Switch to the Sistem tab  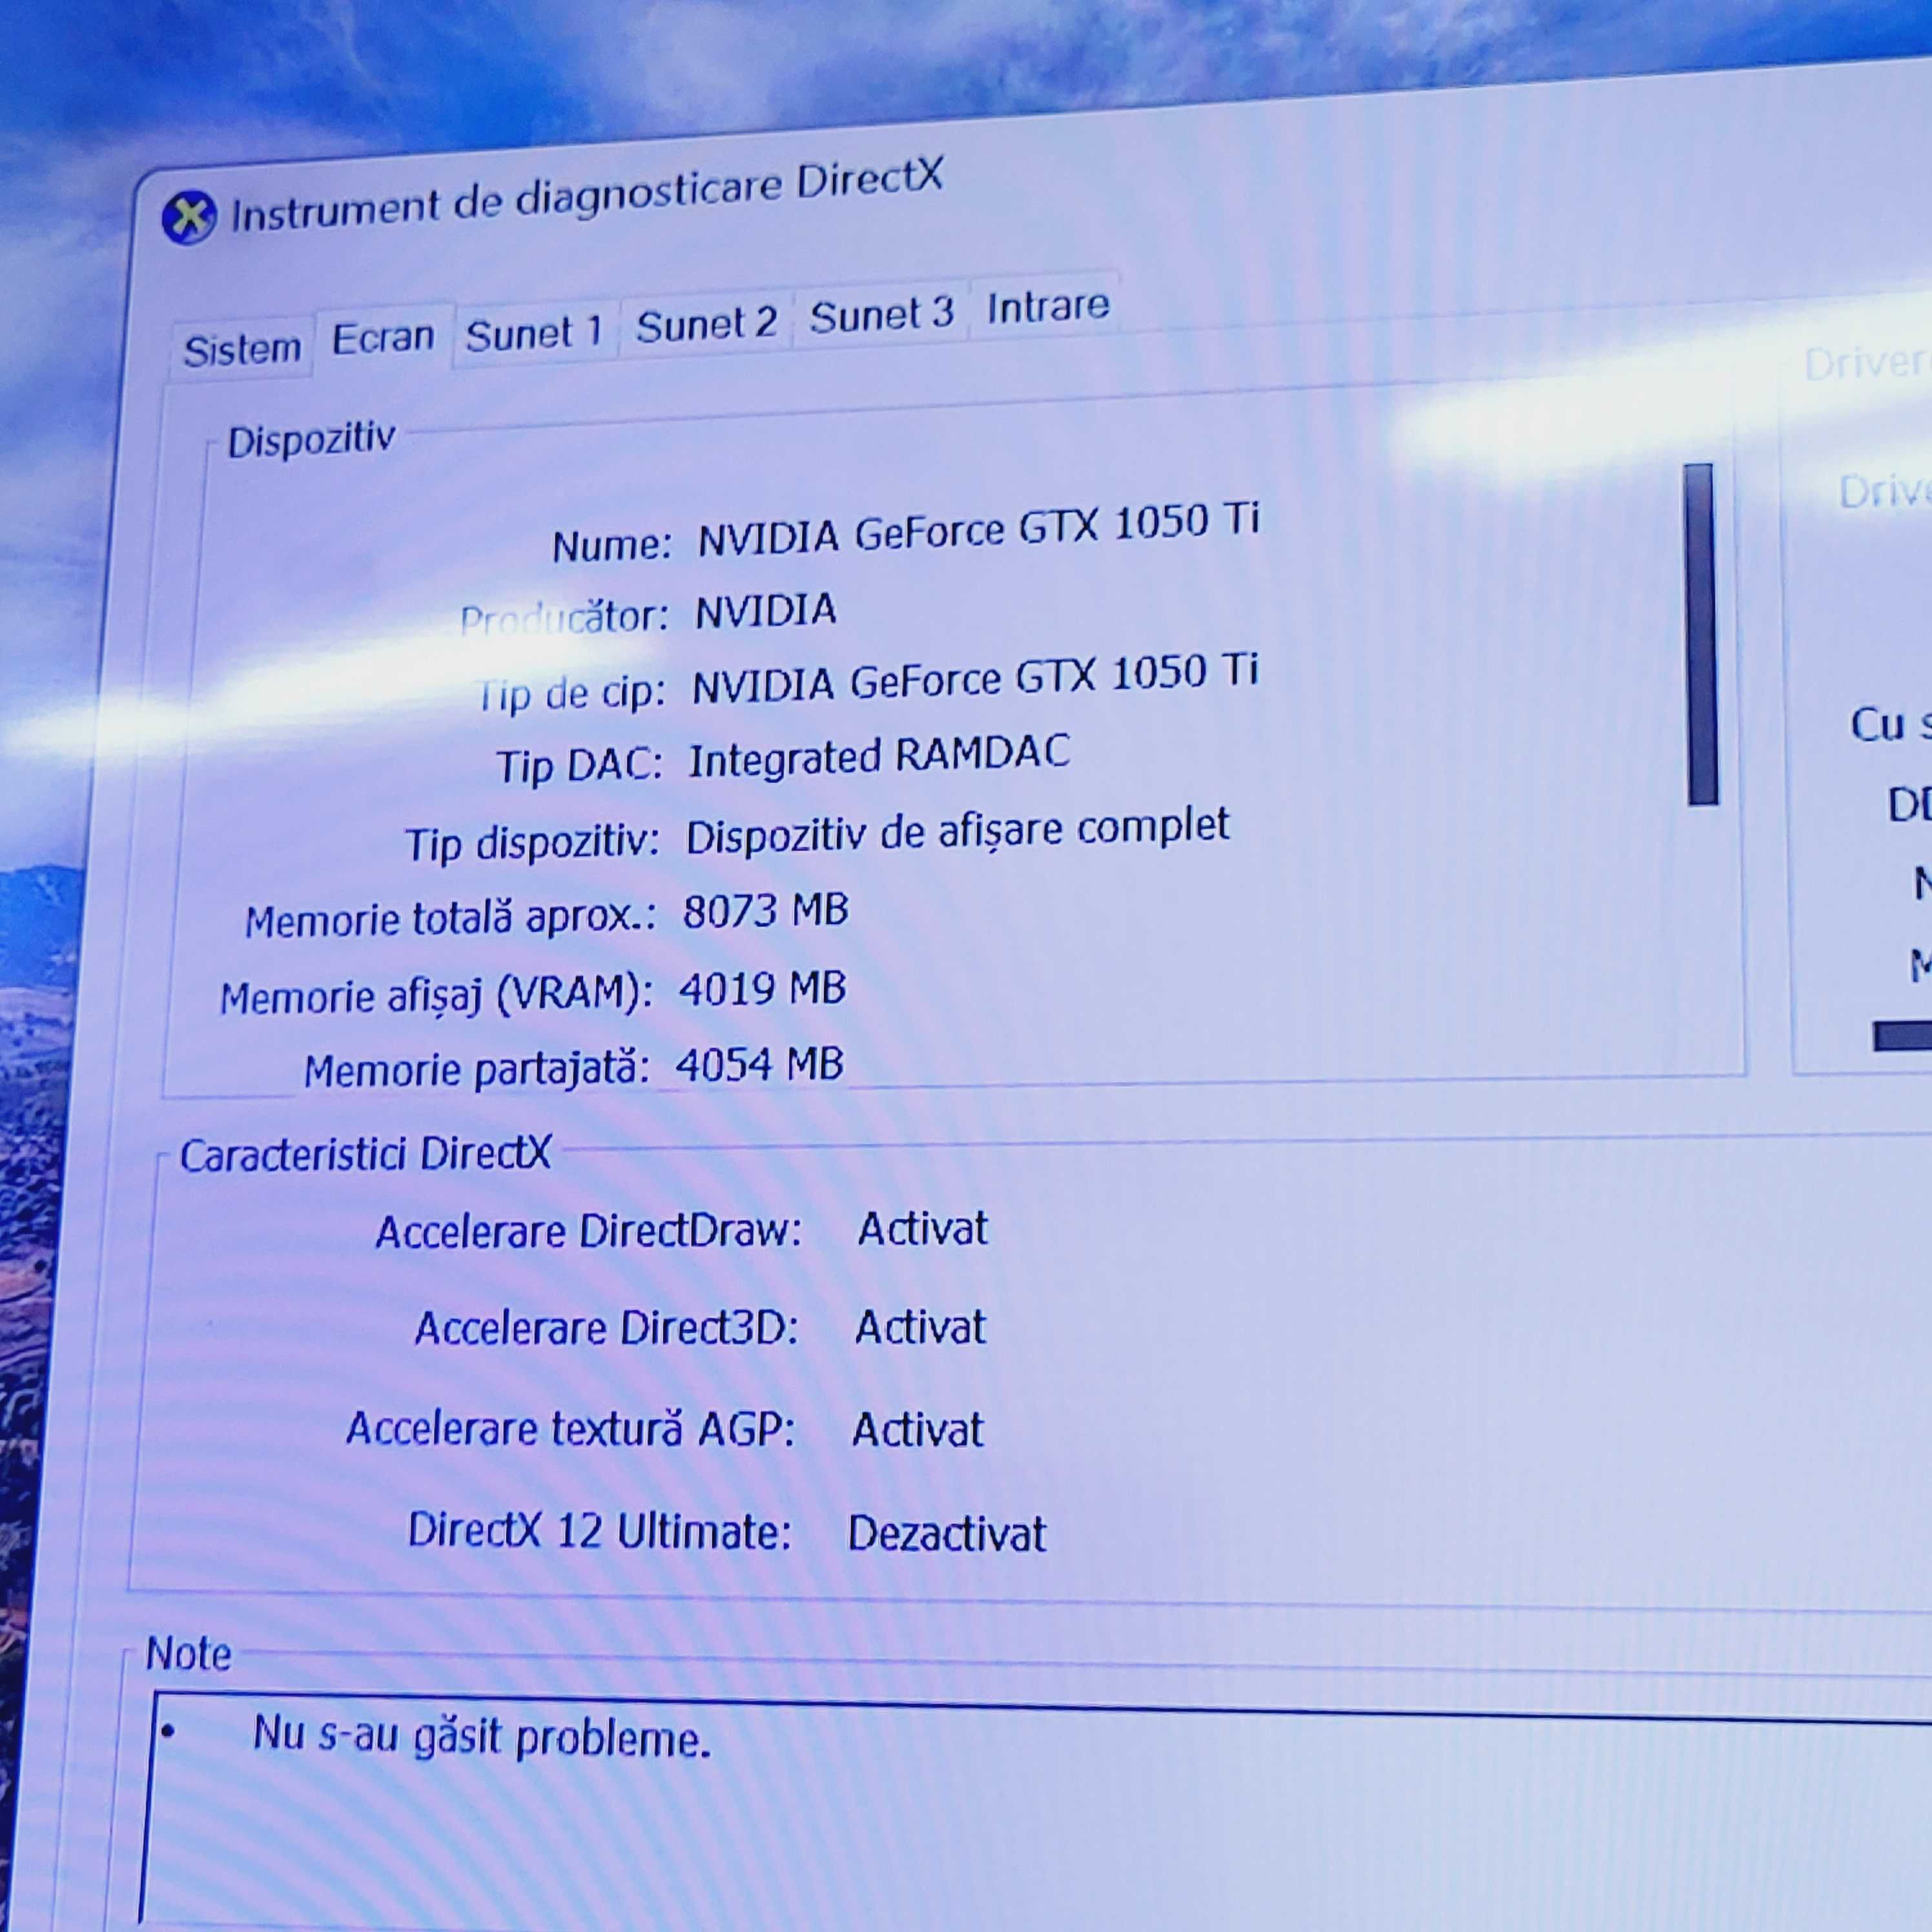point(242,350)
